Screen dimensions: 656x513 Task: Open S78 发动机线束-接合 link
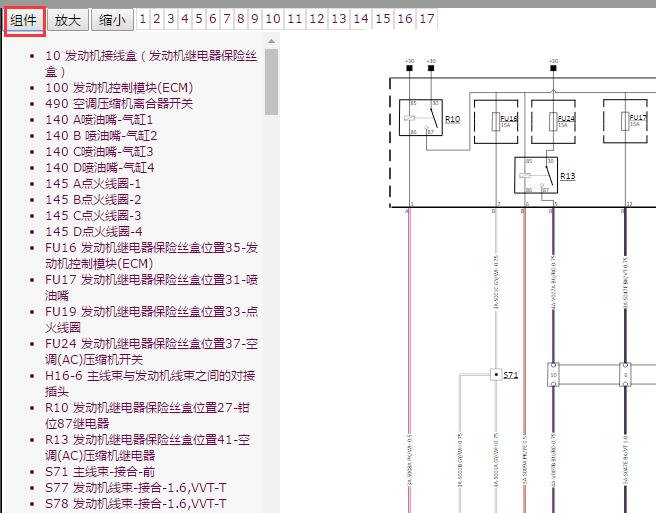(x=136, y=504)
